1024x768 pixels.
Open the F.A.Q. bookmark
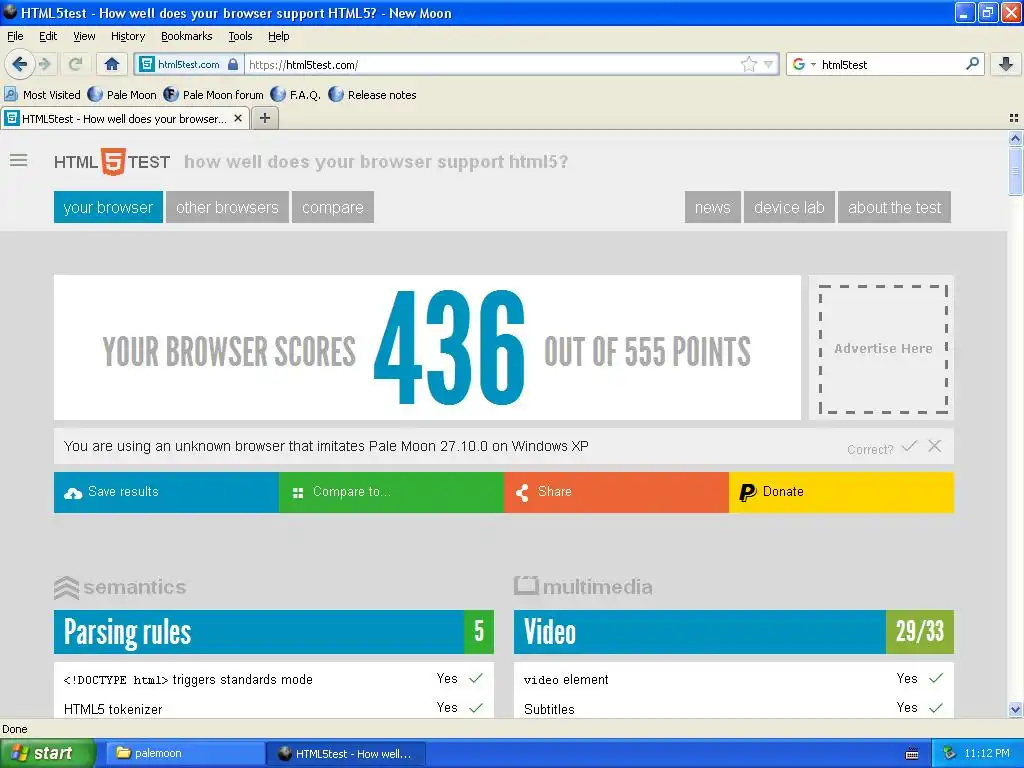[x=296, y=95]
